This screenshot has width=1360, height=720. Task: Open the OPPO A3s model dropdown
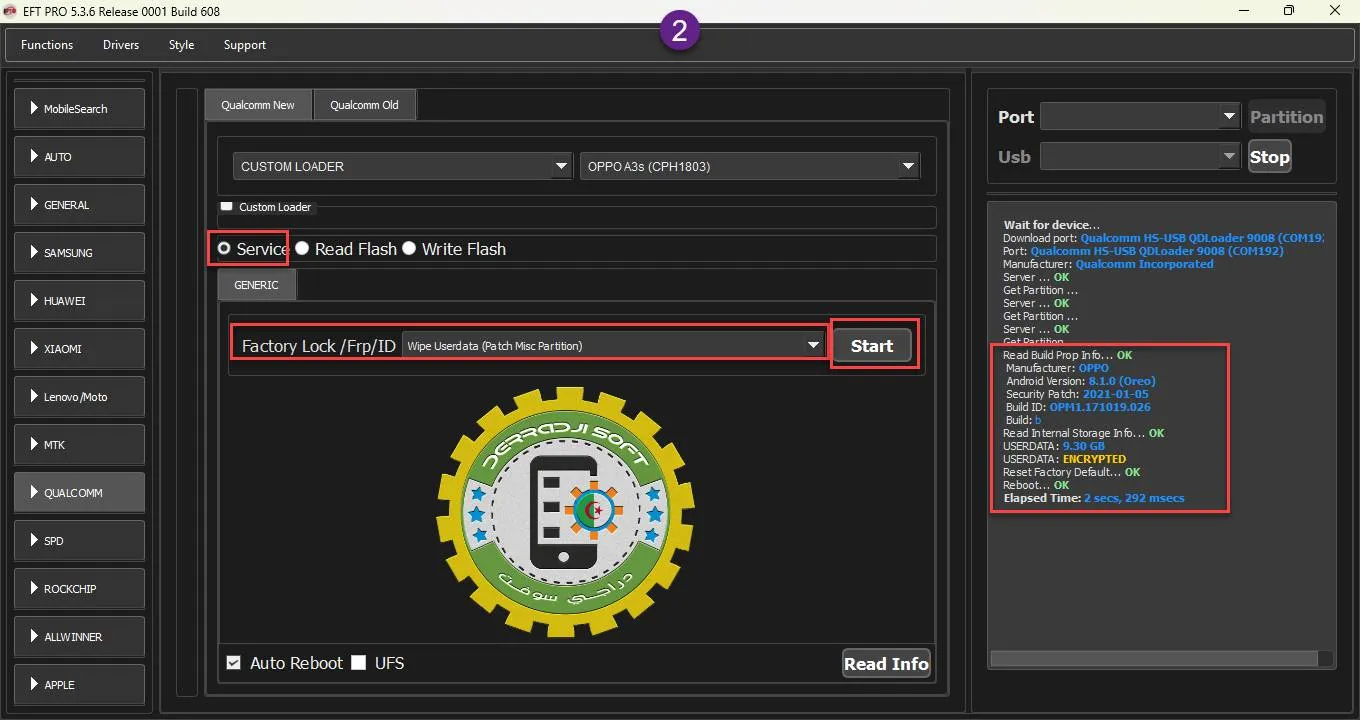[x=908, y=166]
